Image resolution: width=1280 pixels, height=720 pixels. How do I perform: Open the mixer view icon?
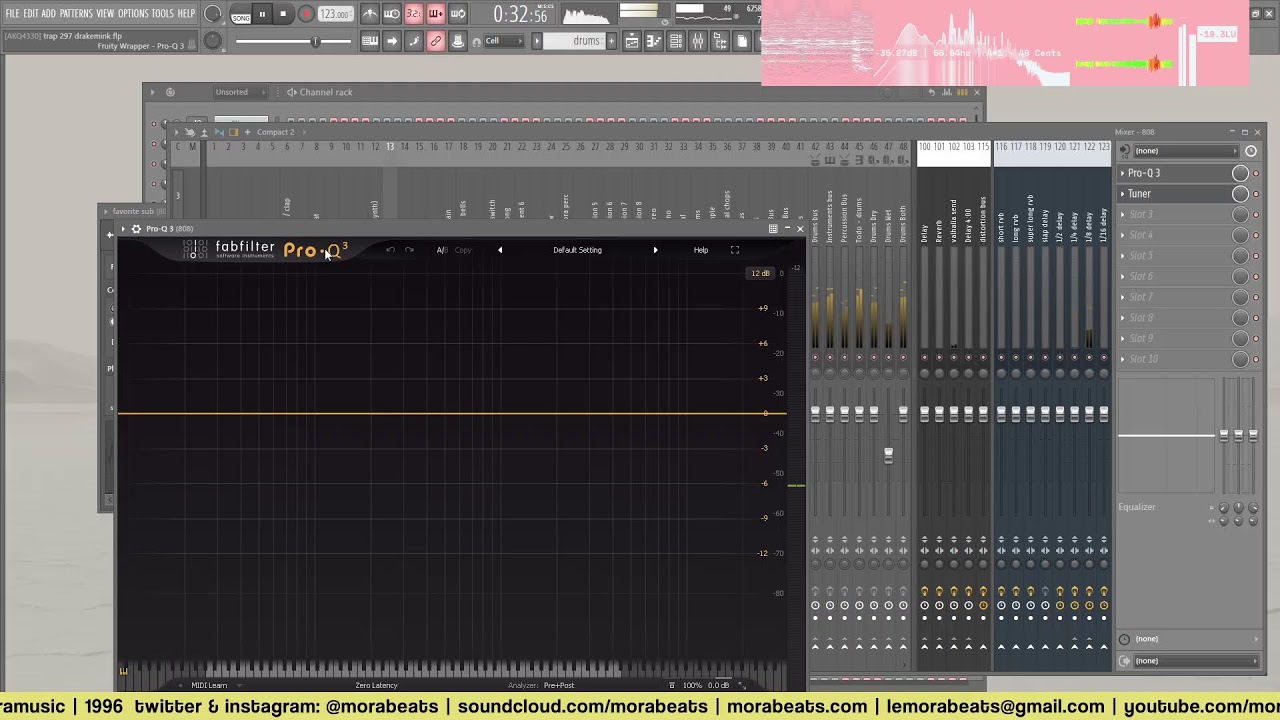698,41
